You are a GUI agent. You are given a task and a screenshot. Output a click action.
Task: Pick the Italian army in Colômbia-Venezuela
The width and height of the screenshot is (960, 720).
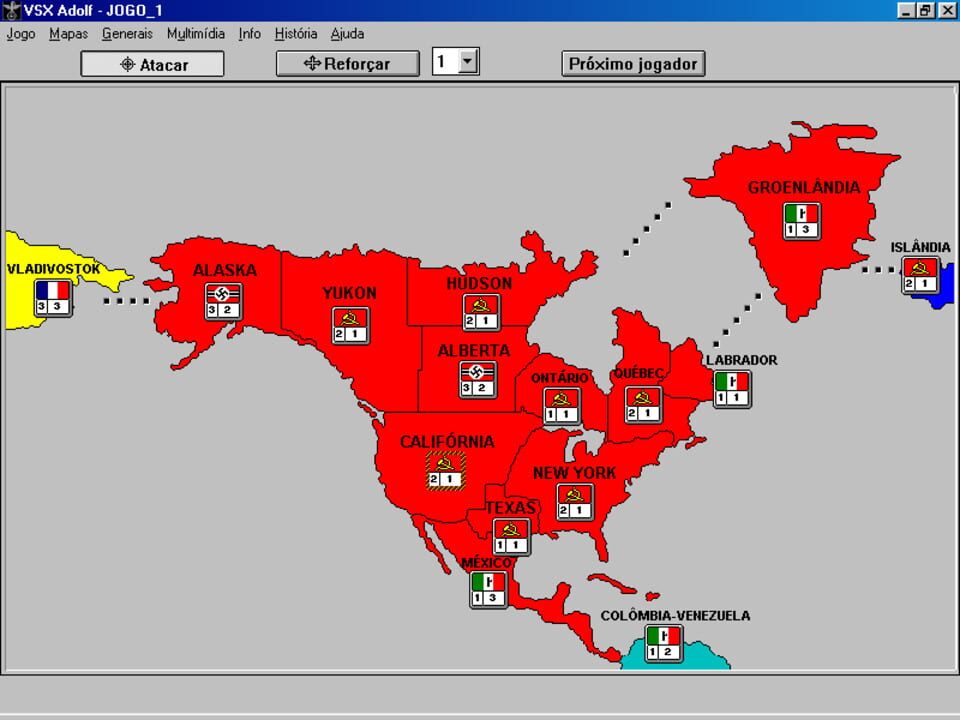[x=664, y=643]
